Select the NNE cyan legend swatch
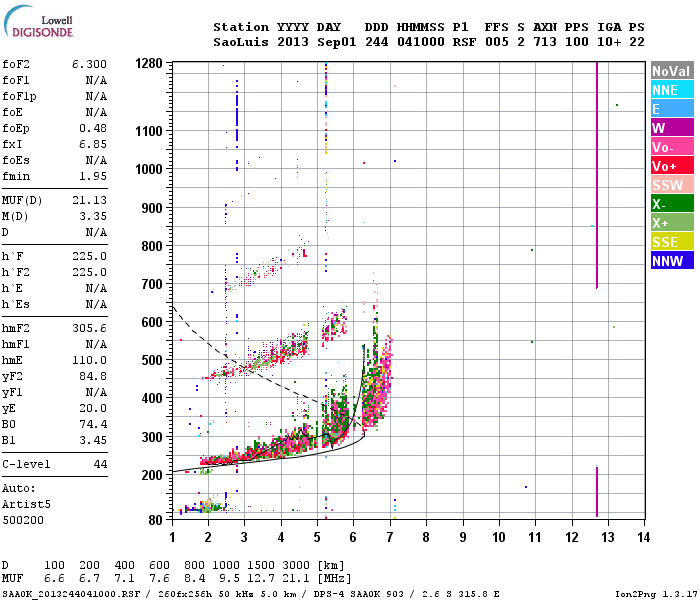The height and width of the screenshot is (600, 700). 672,90
